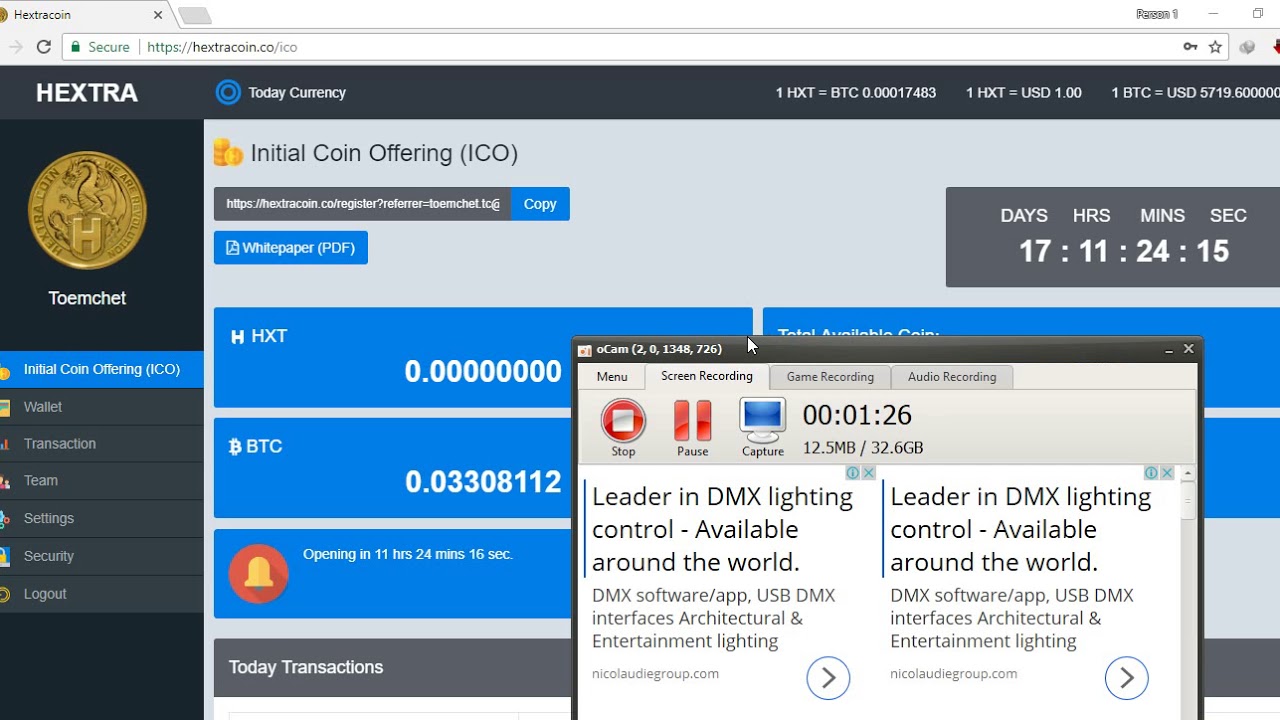Click the oCam Capture monitor icon

[762, 421]
